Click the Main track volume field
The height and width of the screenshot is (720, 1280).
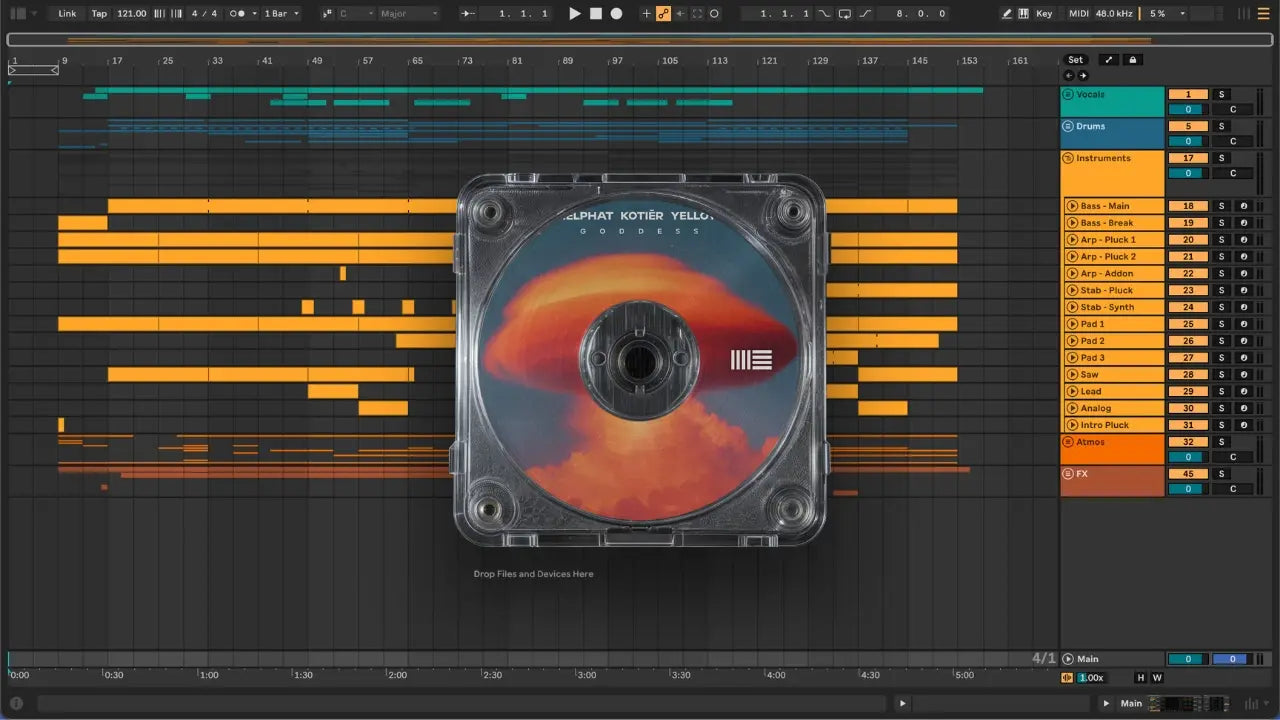click(1187, 659)
